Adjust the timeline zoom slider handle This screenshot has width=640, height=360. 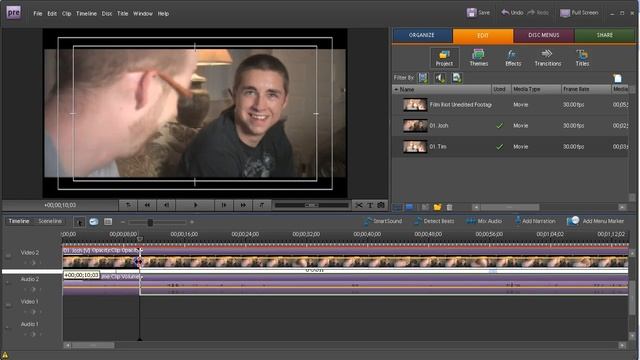[150, 222]
